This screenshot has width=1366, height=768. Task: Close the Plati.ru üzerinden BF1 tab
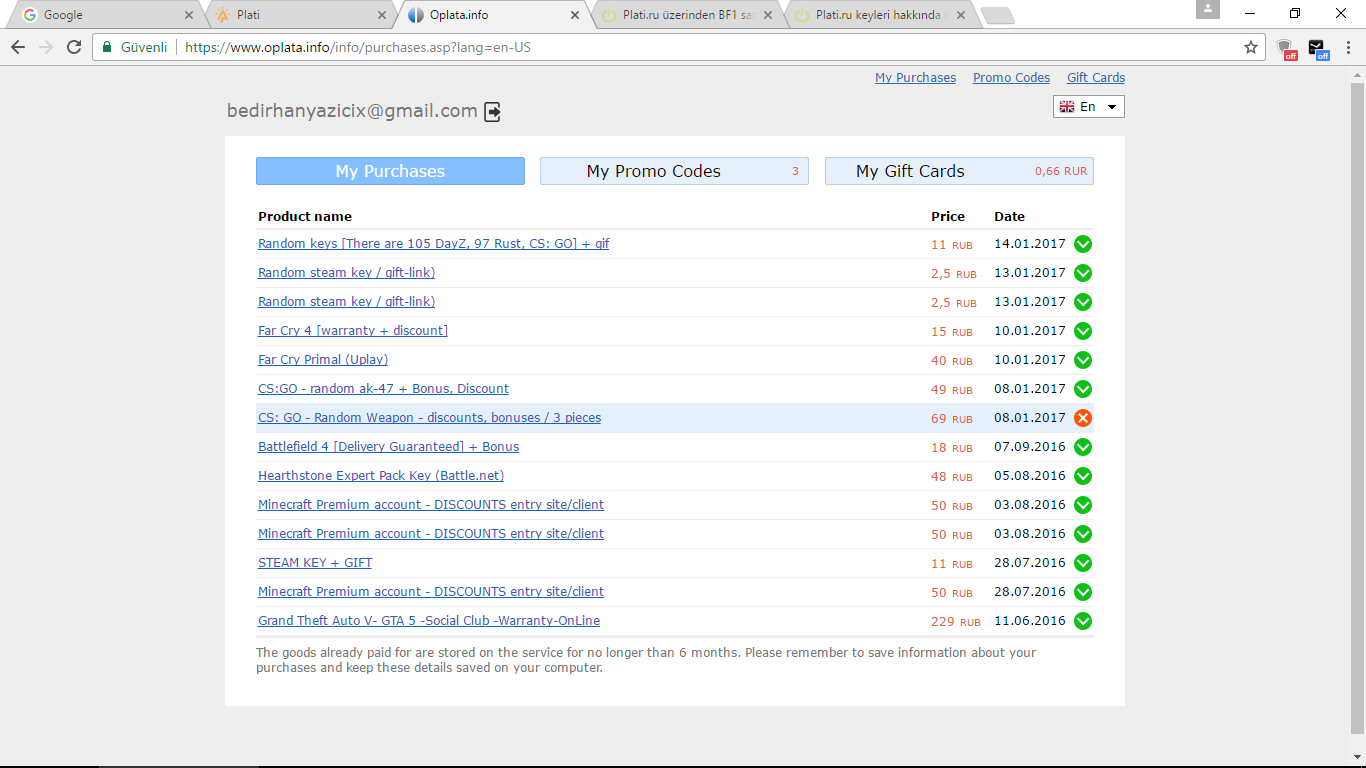767,15
